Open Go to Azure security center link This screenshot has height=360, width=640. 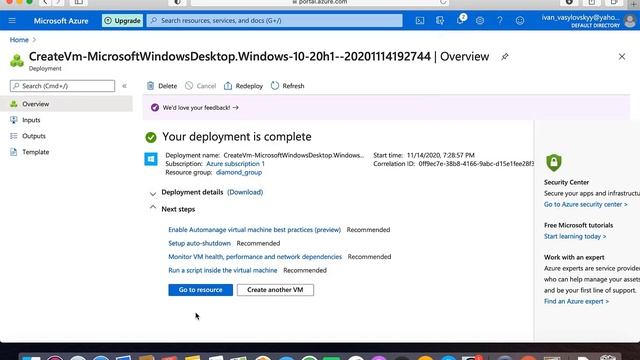pyautogui.click(x=585, y=204)
